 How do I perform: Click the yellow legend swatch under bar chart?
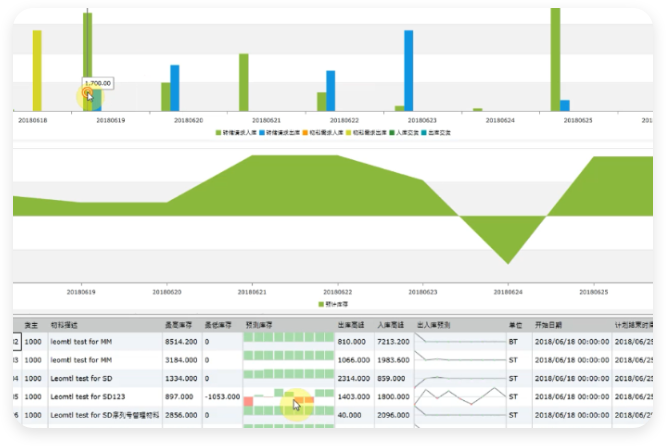click(x=350, y=132)
